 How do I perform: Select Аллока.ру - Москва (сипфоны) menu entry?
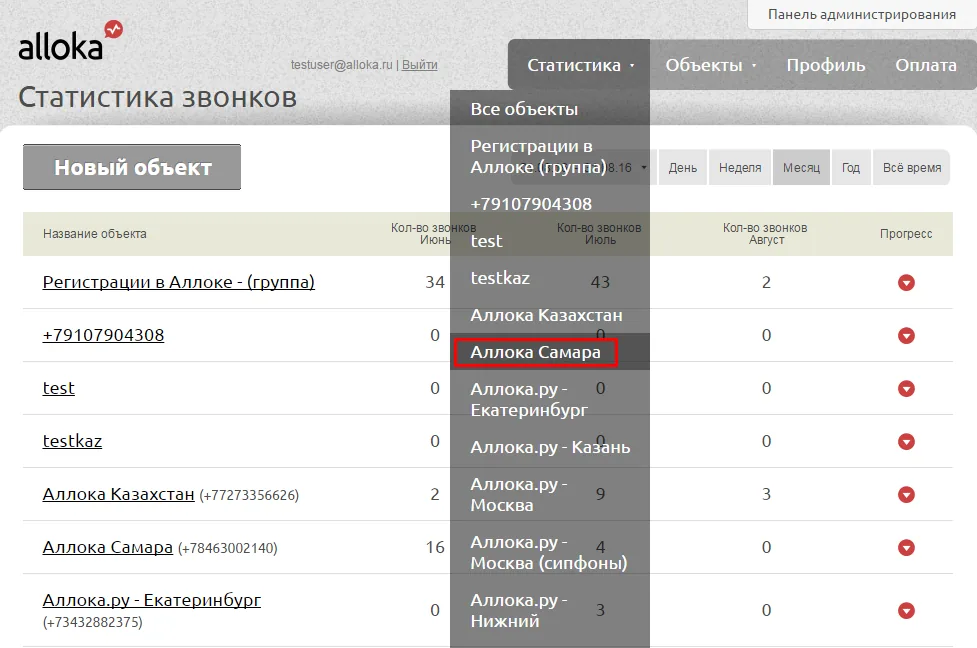point(550,553)
